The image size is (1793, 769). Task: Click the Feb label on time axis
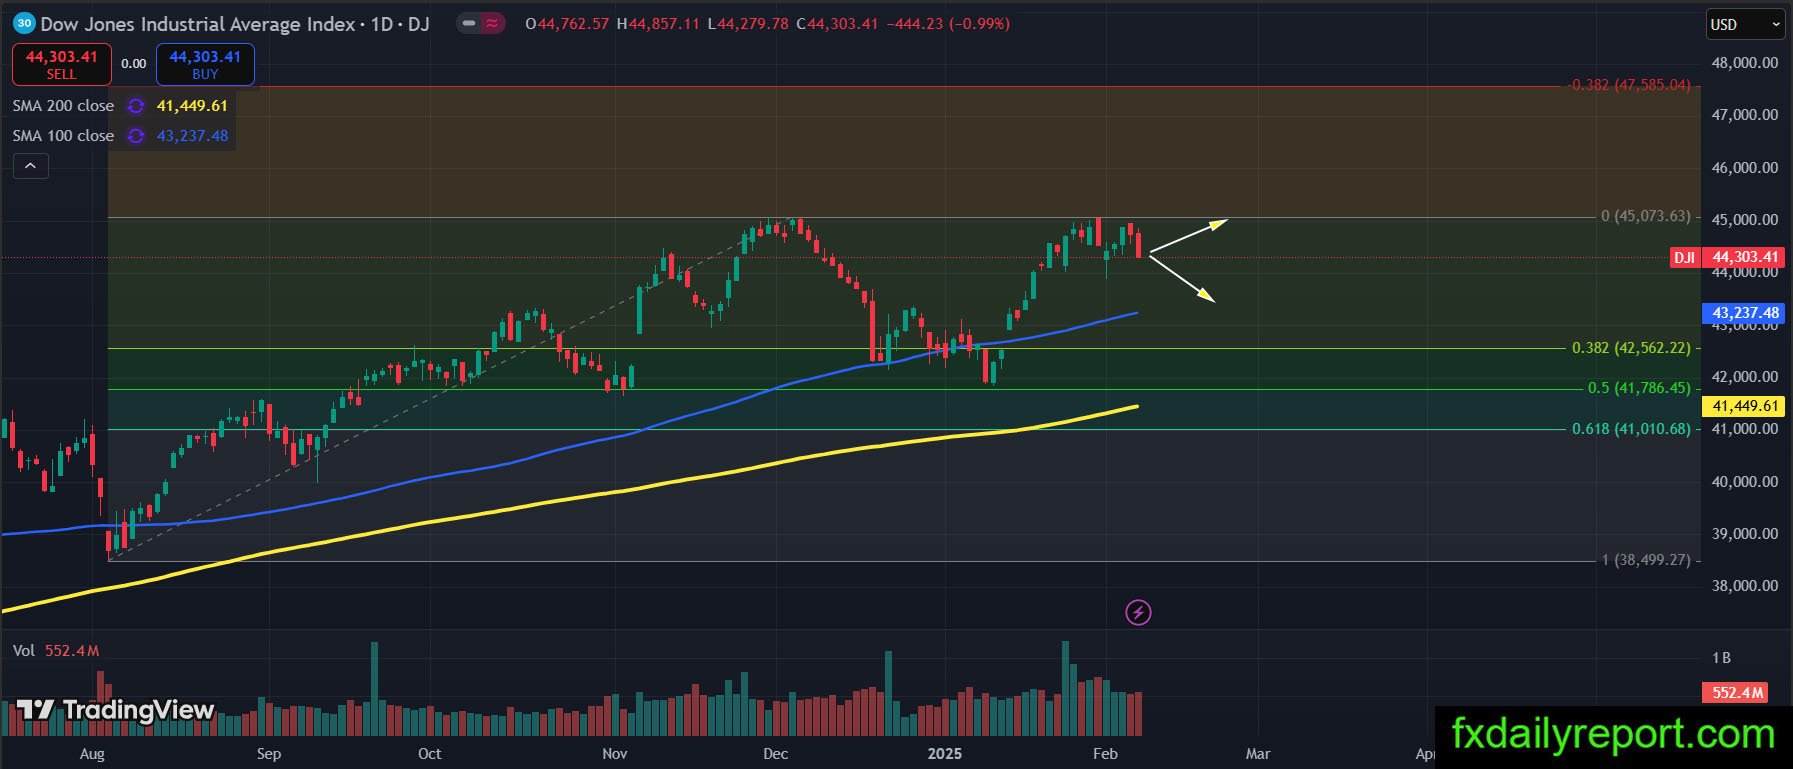click(1105, 754)
